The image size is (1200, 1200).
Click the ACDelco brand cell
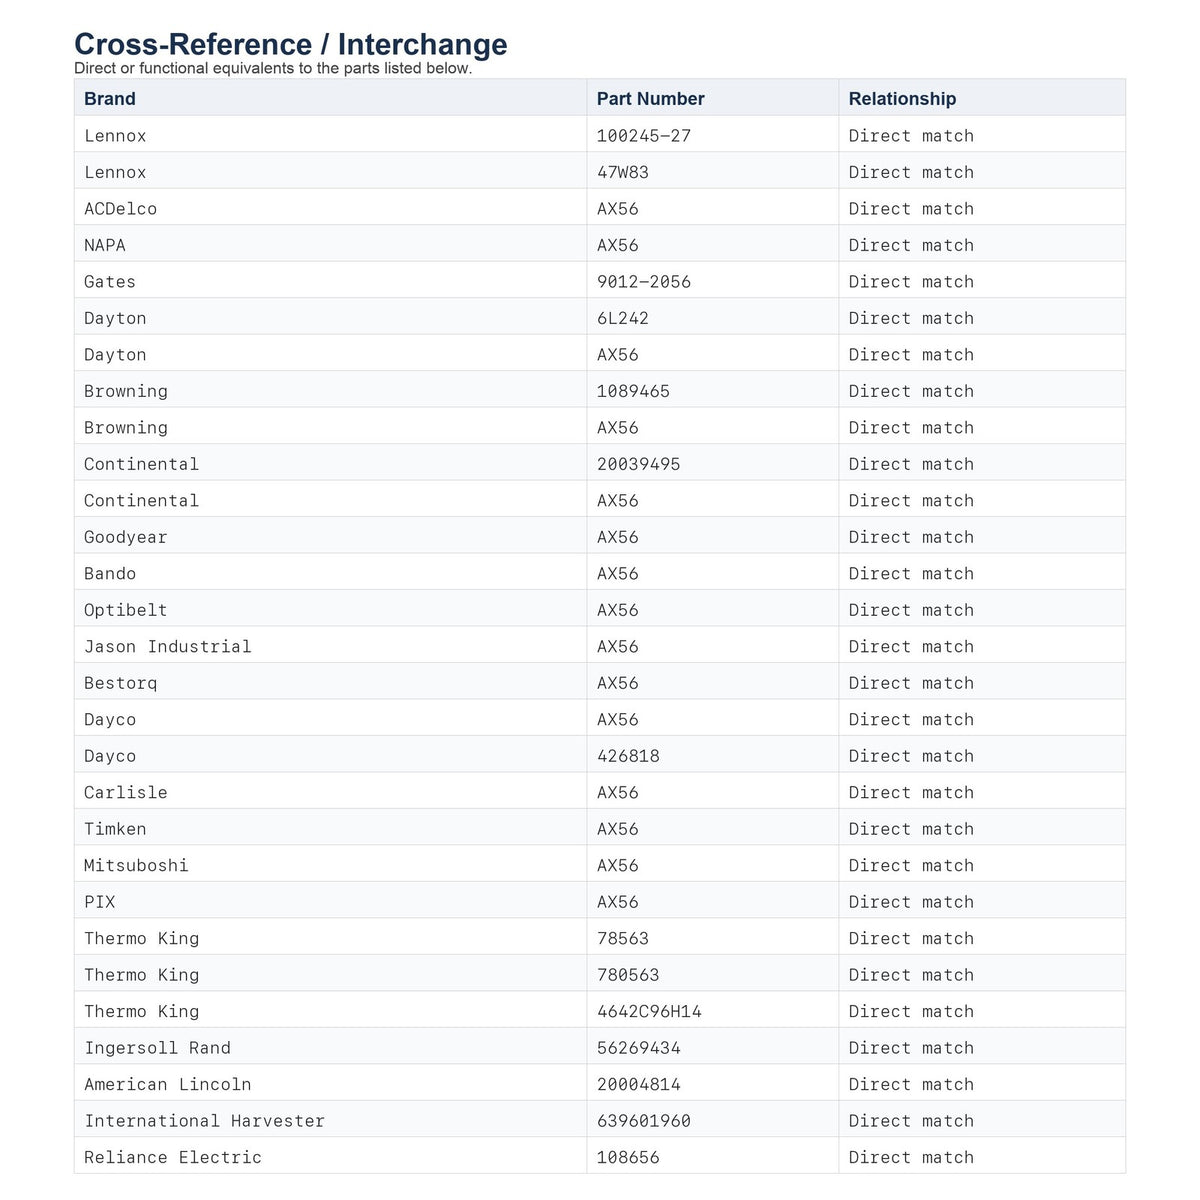pos(330,209)
